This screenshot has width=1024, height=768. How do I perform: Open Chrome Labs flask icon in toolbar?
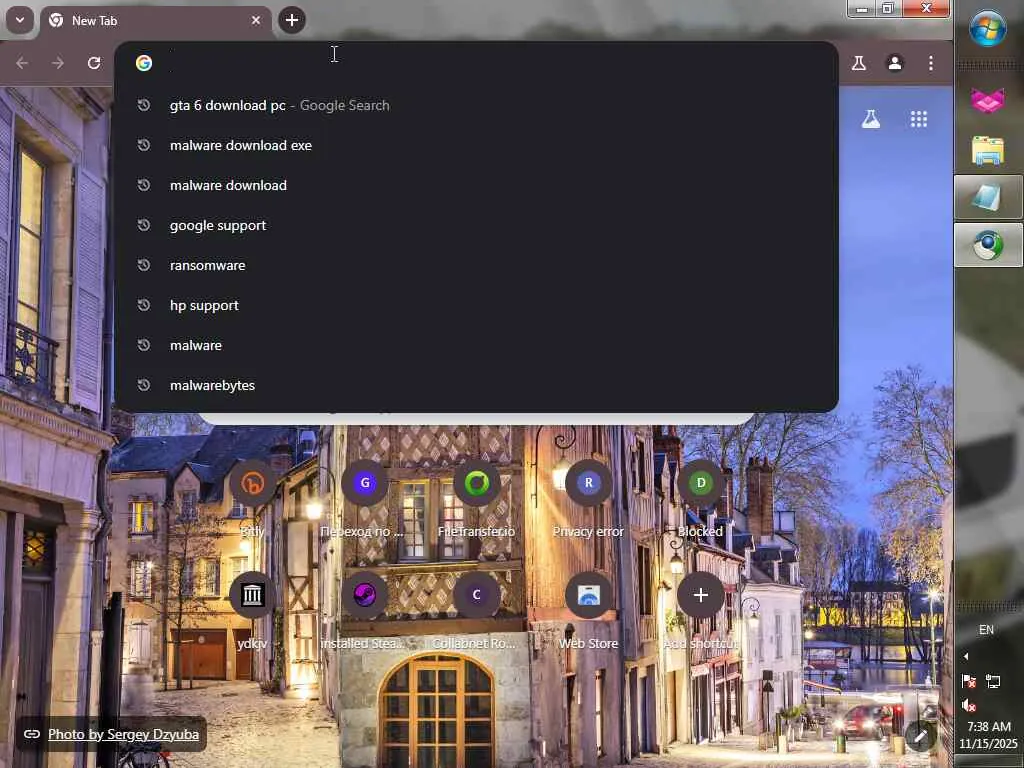point(859,63)
